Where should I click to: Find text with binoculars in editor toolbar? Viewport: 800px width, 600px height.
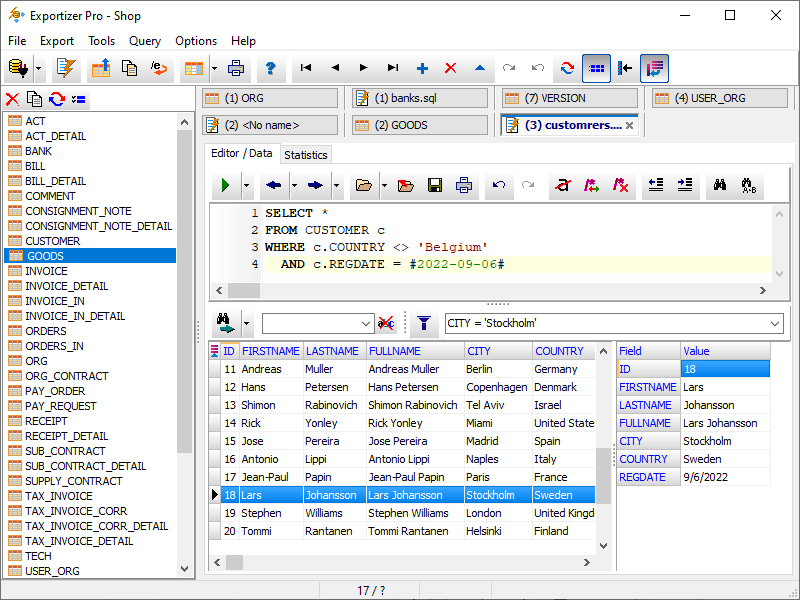pos(720,186)
